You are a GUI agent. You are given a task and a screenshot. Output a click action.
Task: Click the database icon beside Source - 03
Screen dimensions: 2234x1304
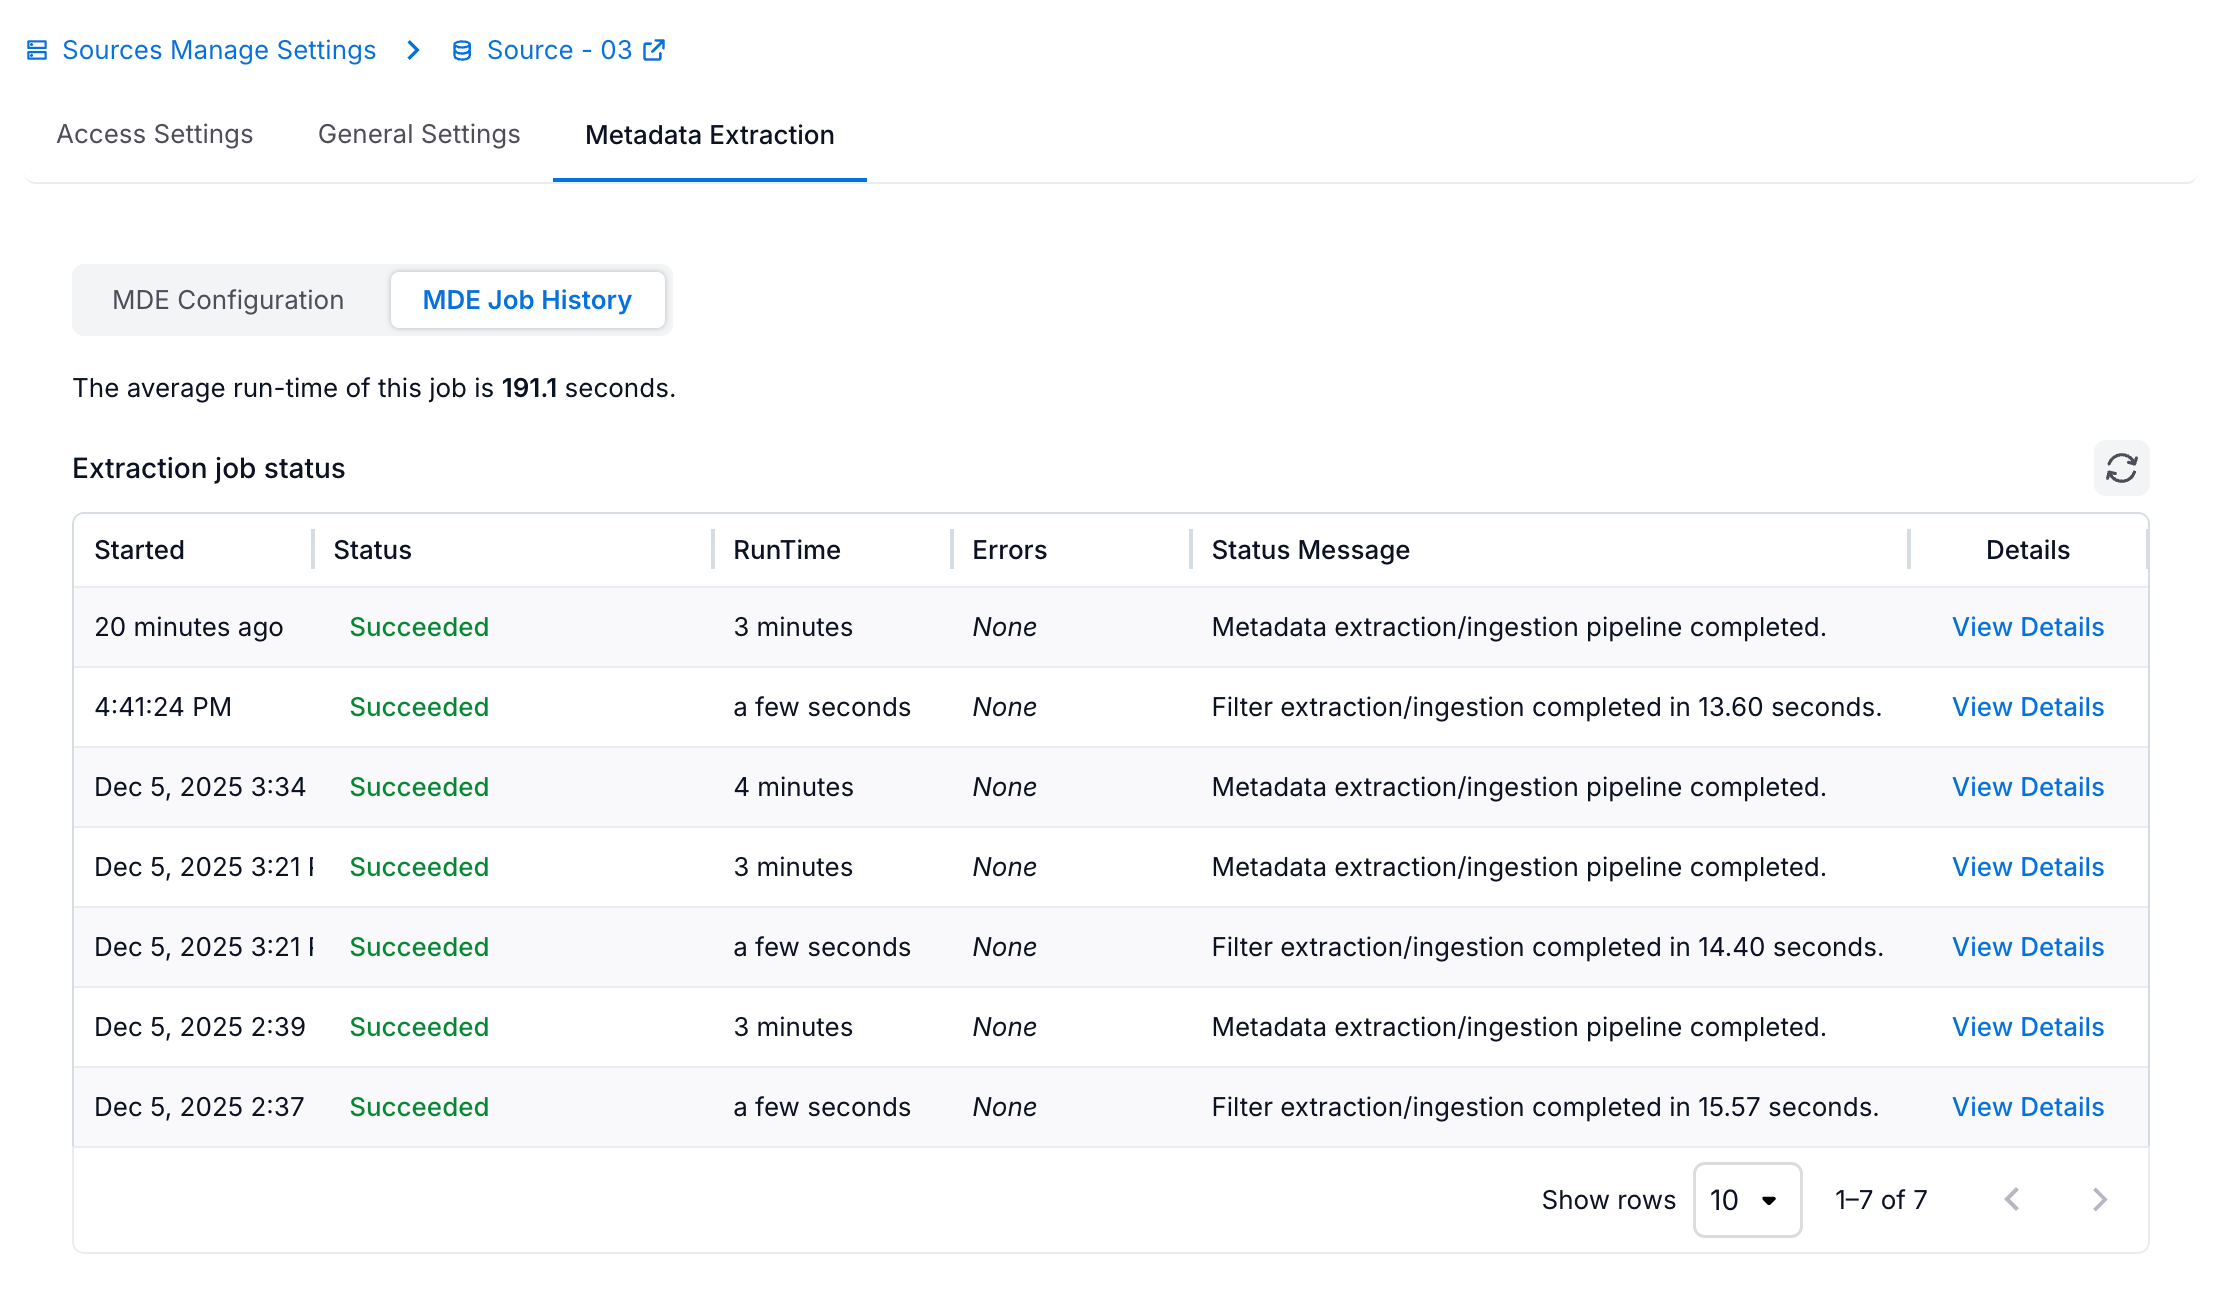pyautogui.click(x=462, y=50)
